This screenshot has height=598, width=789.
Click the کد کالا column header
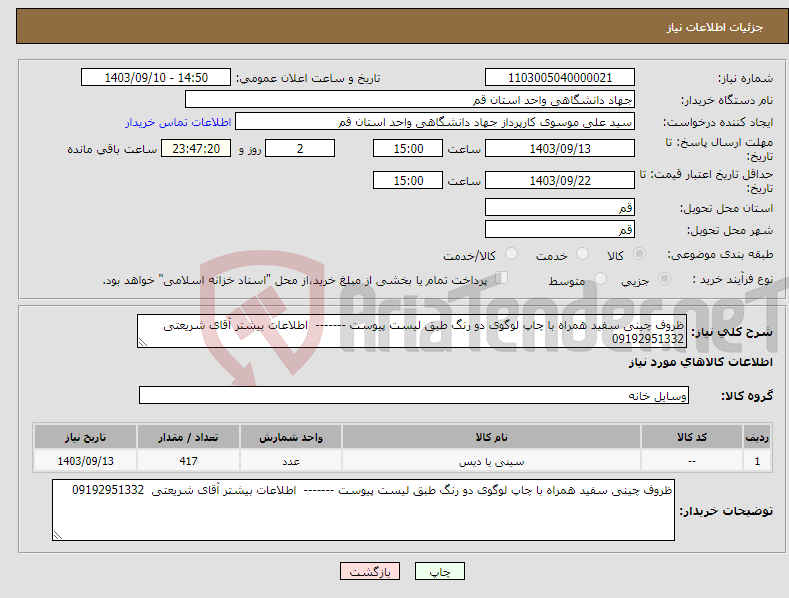click(691, 437)
